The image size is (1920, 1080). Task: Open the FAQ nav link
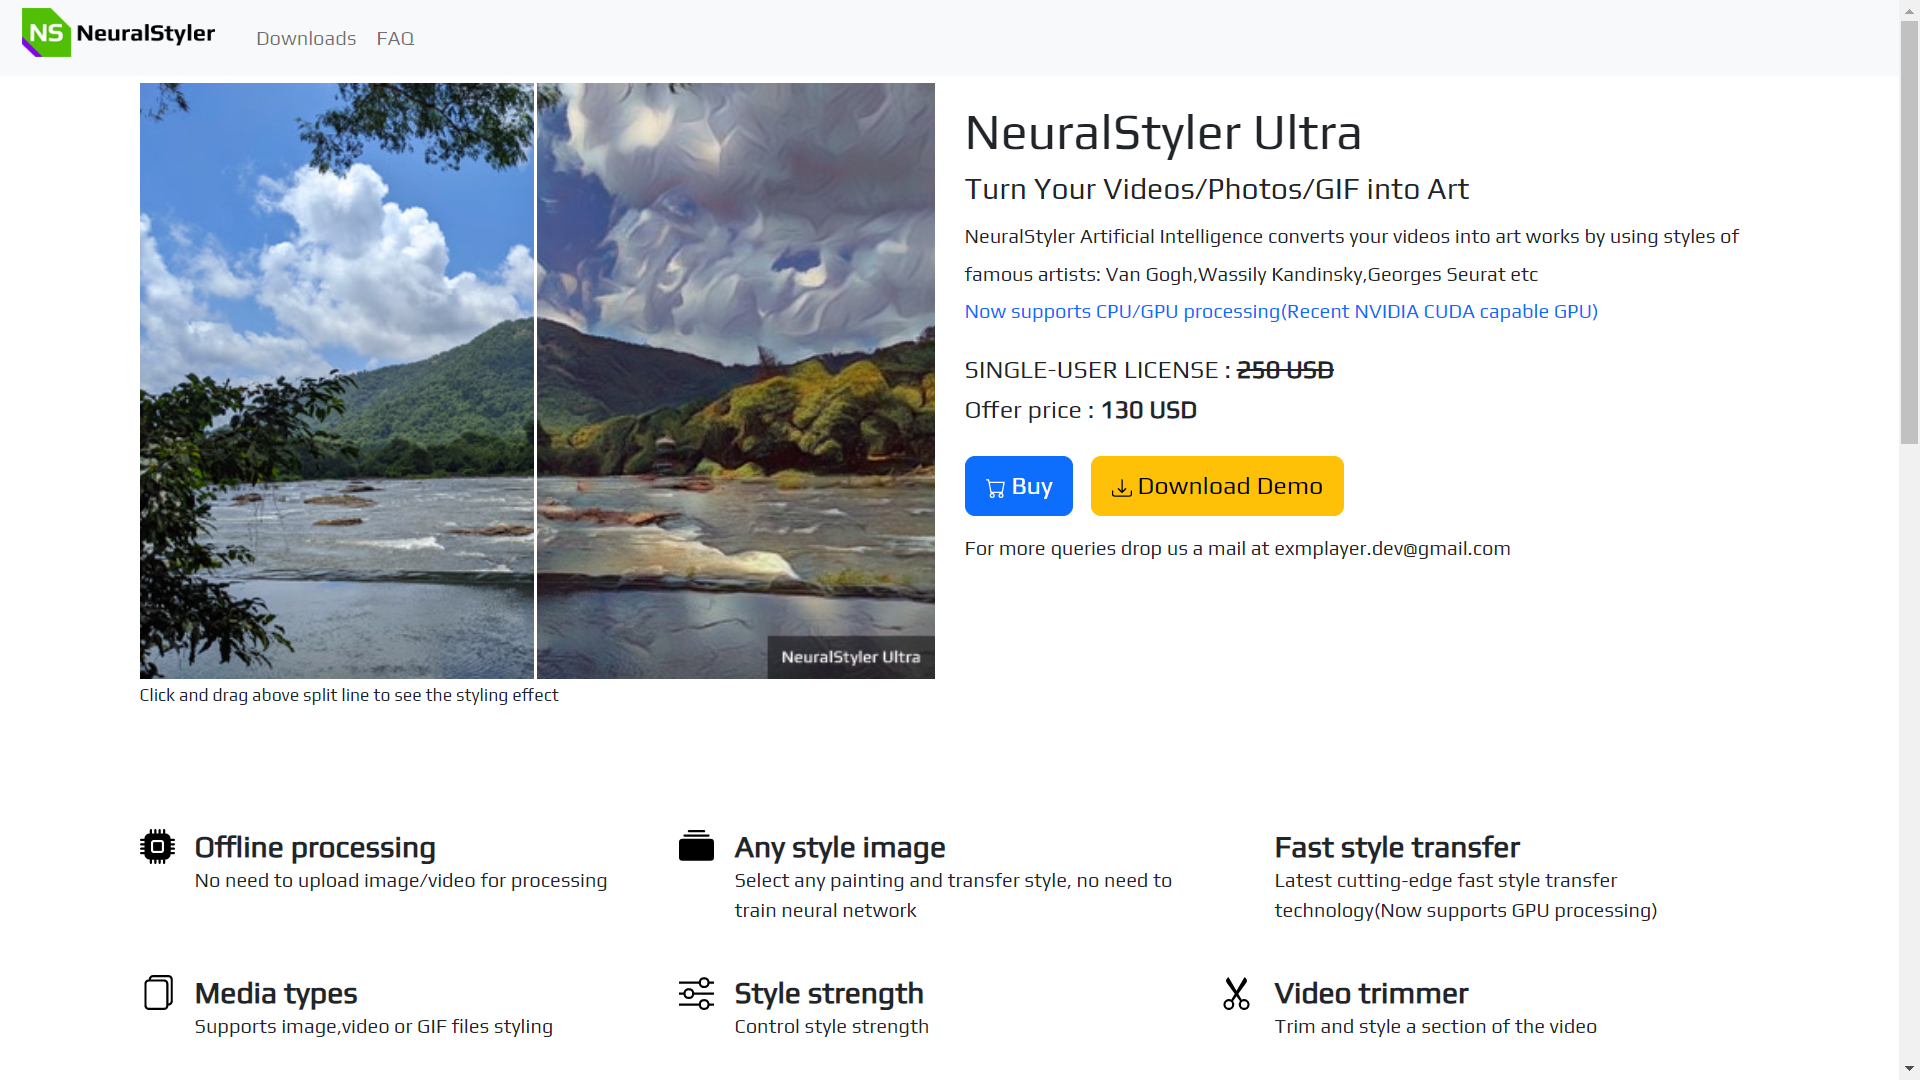click(395, 38)
